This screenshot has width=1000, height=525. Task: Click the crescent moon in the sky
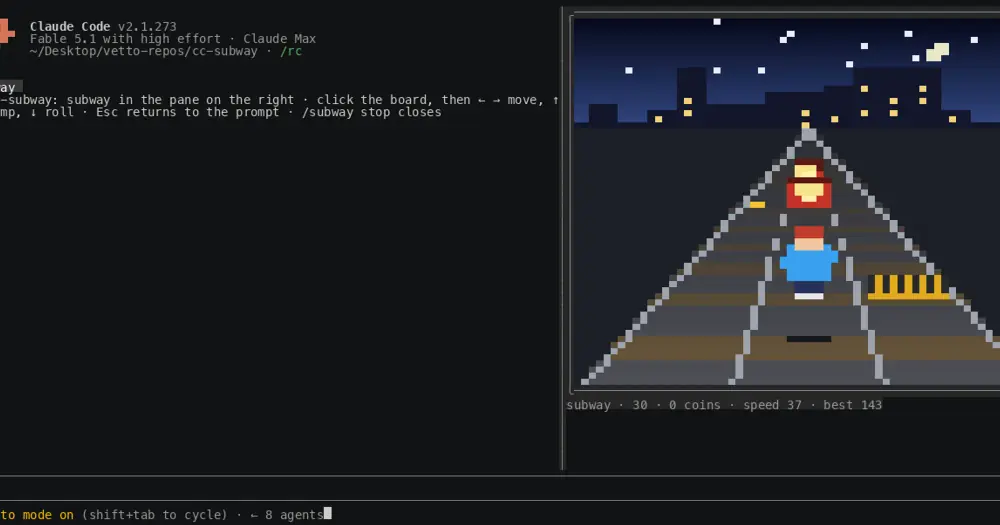coord(938,52)
